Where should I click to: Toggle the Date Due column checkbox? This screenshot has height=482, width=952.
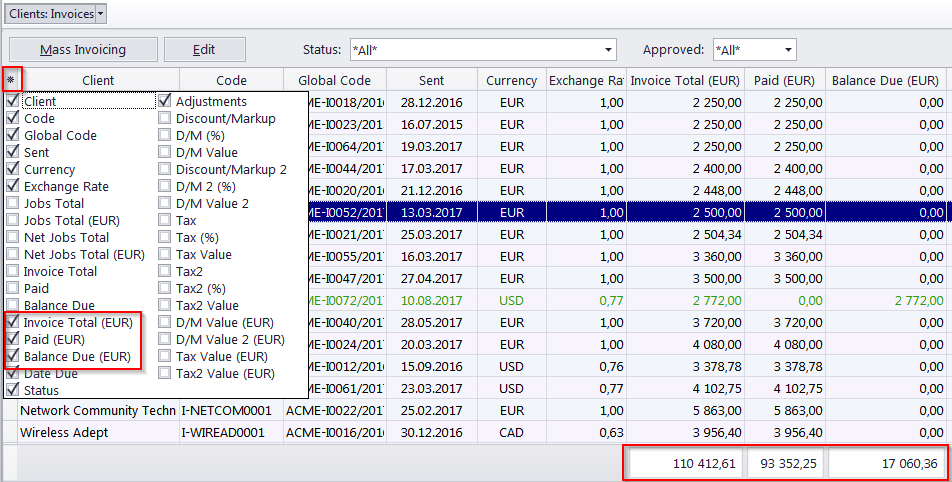tap(12, 373)
